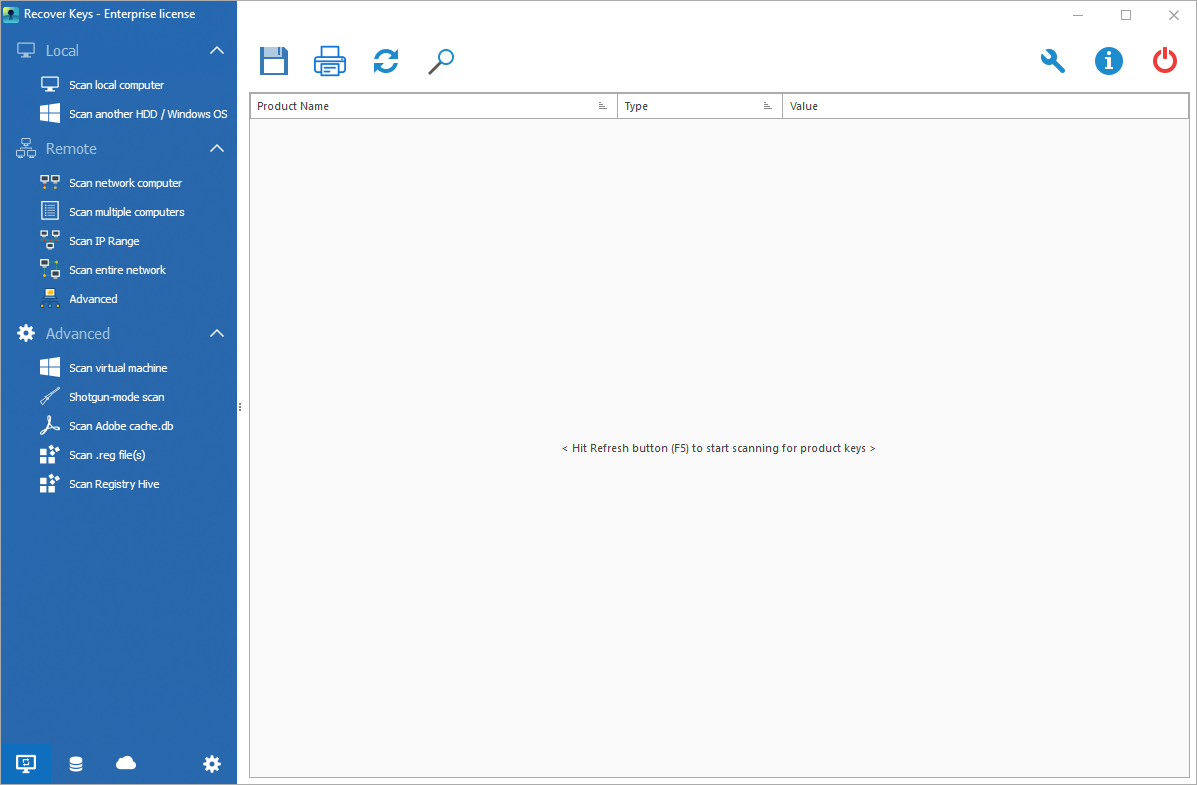The image size is (1197, 785).
Task: Click the Windows logo beside Scan another HDD
Action: coord(50,114)
